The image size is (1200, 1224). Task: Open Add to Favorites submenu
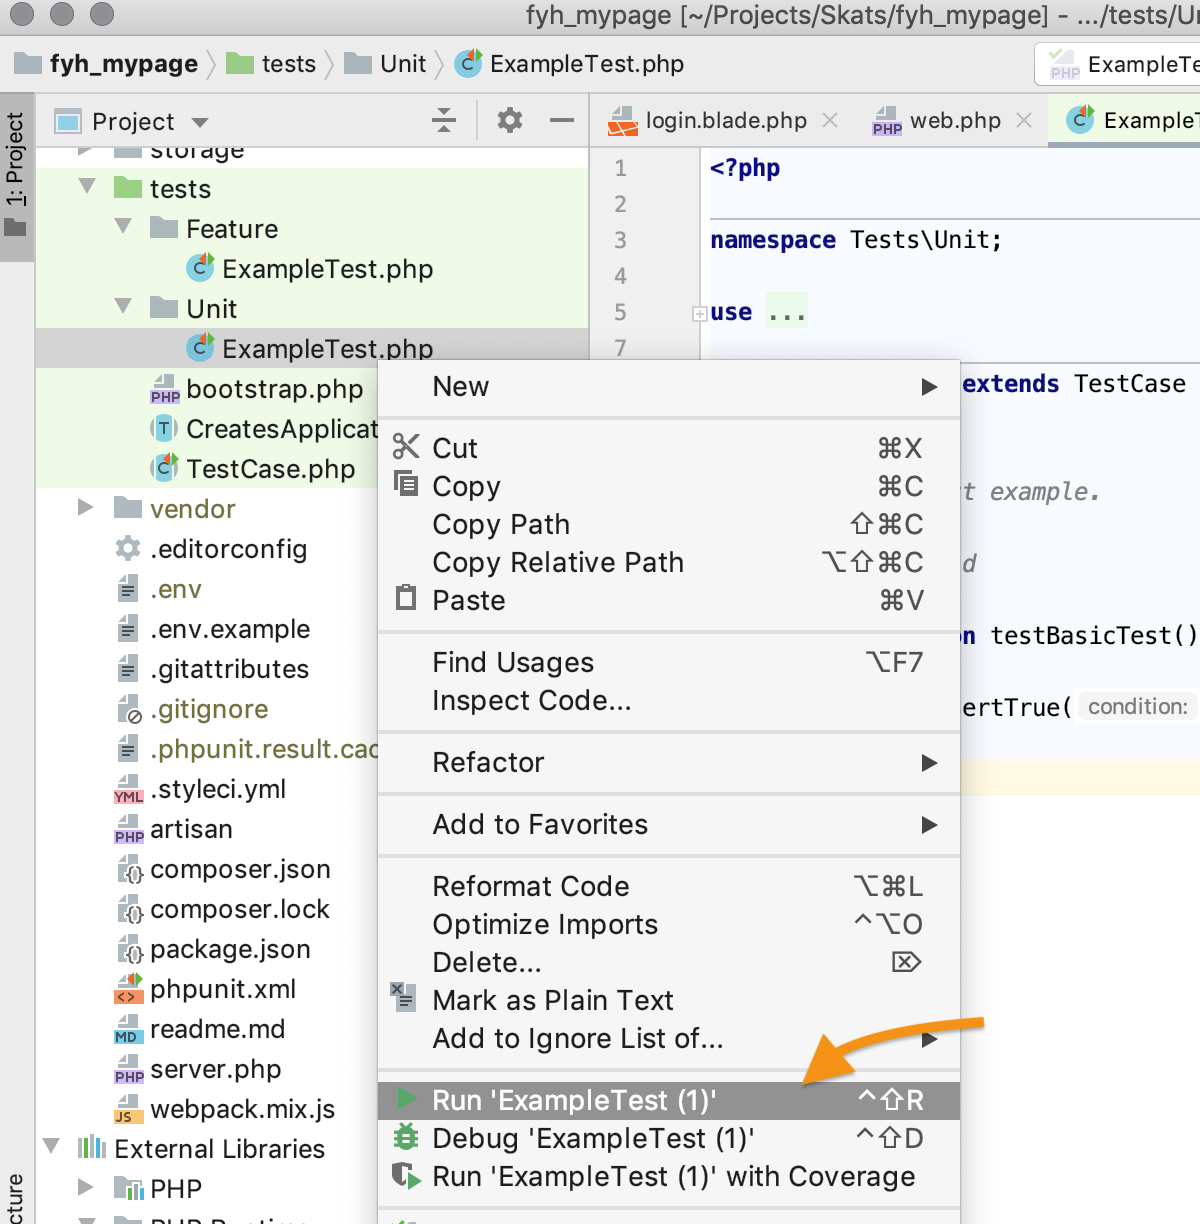pyautogui.click(x=669, y=824)
